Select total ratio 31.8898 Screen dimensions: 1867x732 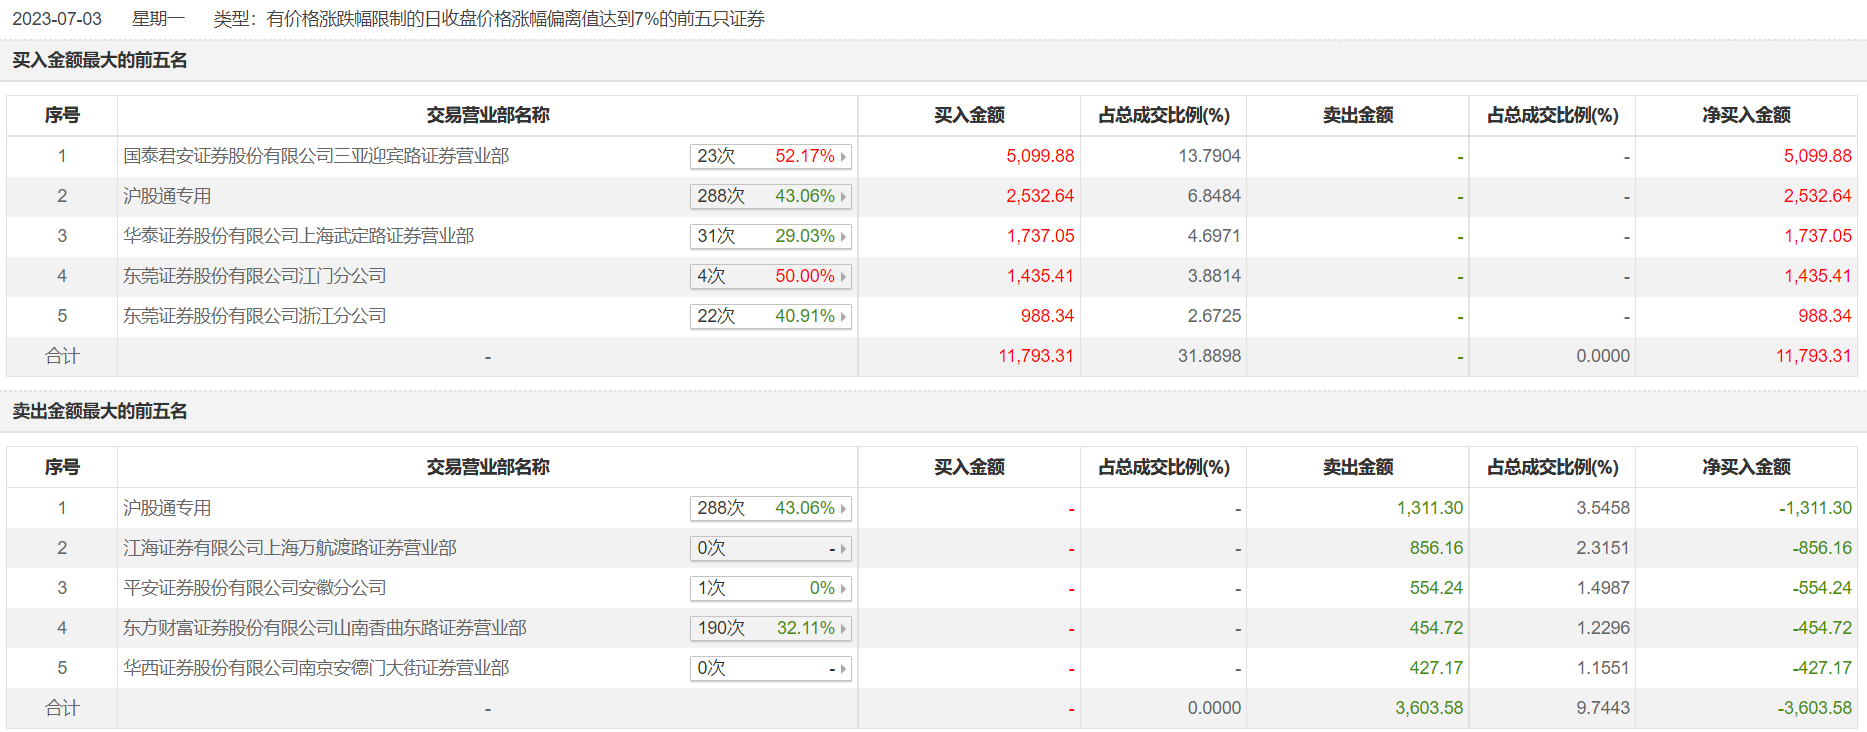[1209, 356]
